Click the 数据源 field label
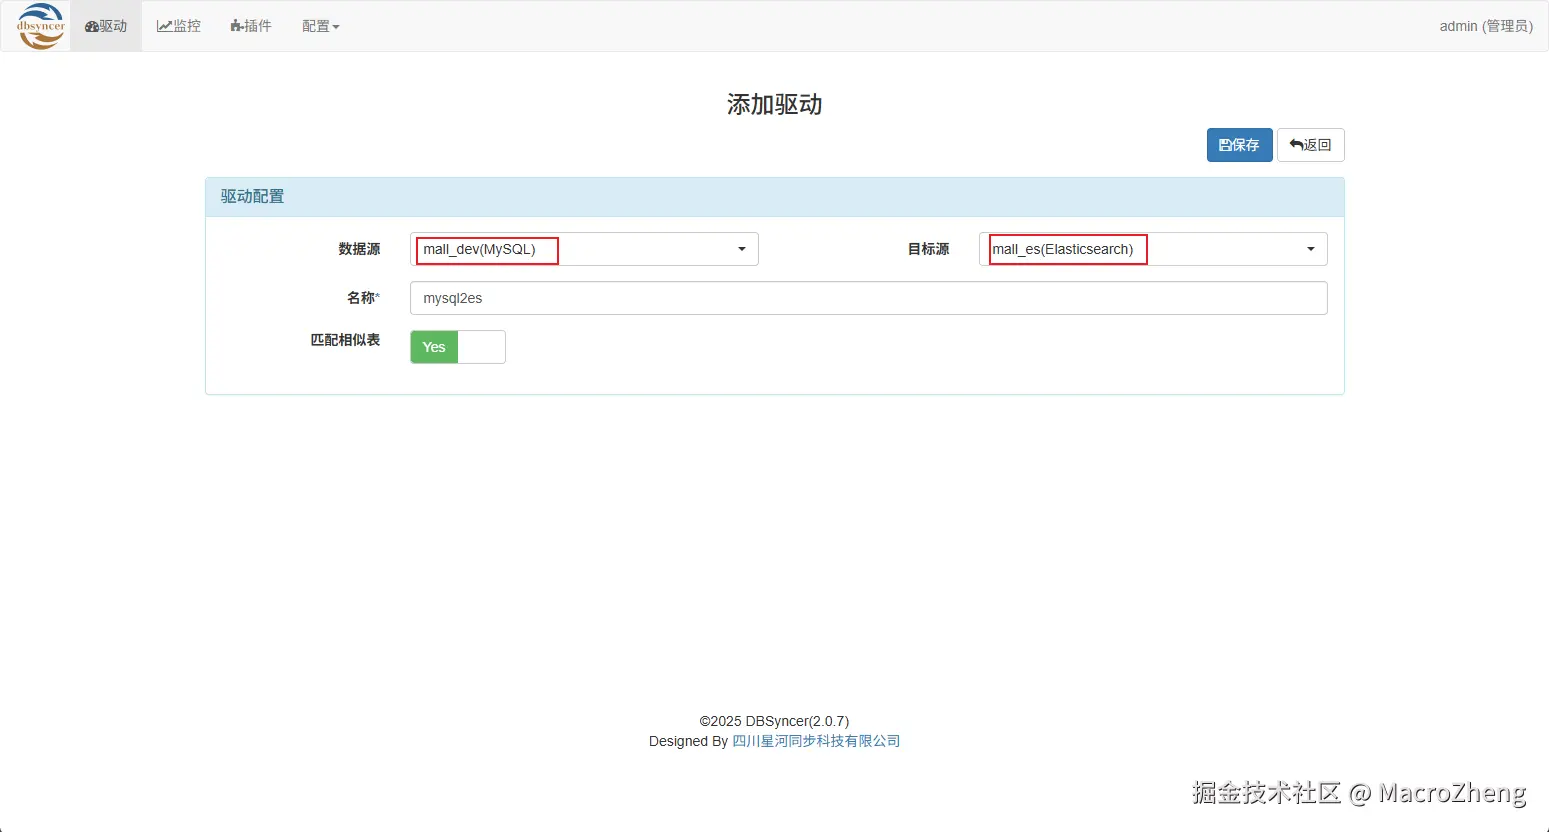 pos(359,249)
